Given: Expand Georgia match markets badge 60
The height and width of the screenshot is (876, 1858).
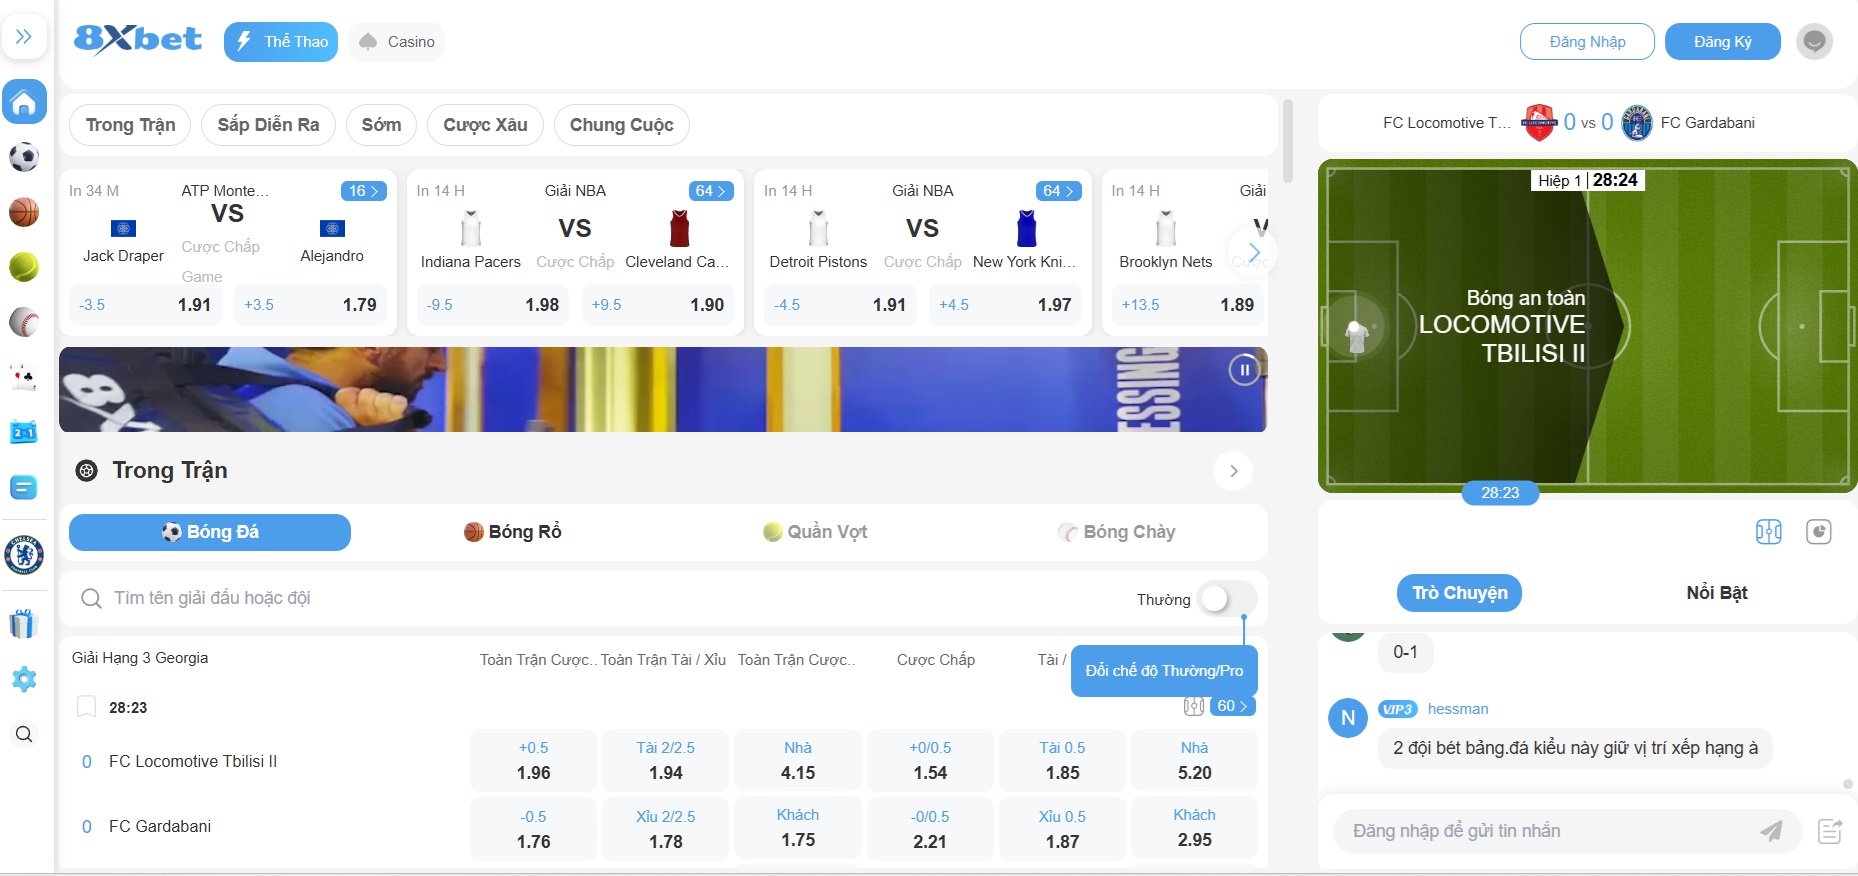Looking at the screenshot, I should [1232, 706].
